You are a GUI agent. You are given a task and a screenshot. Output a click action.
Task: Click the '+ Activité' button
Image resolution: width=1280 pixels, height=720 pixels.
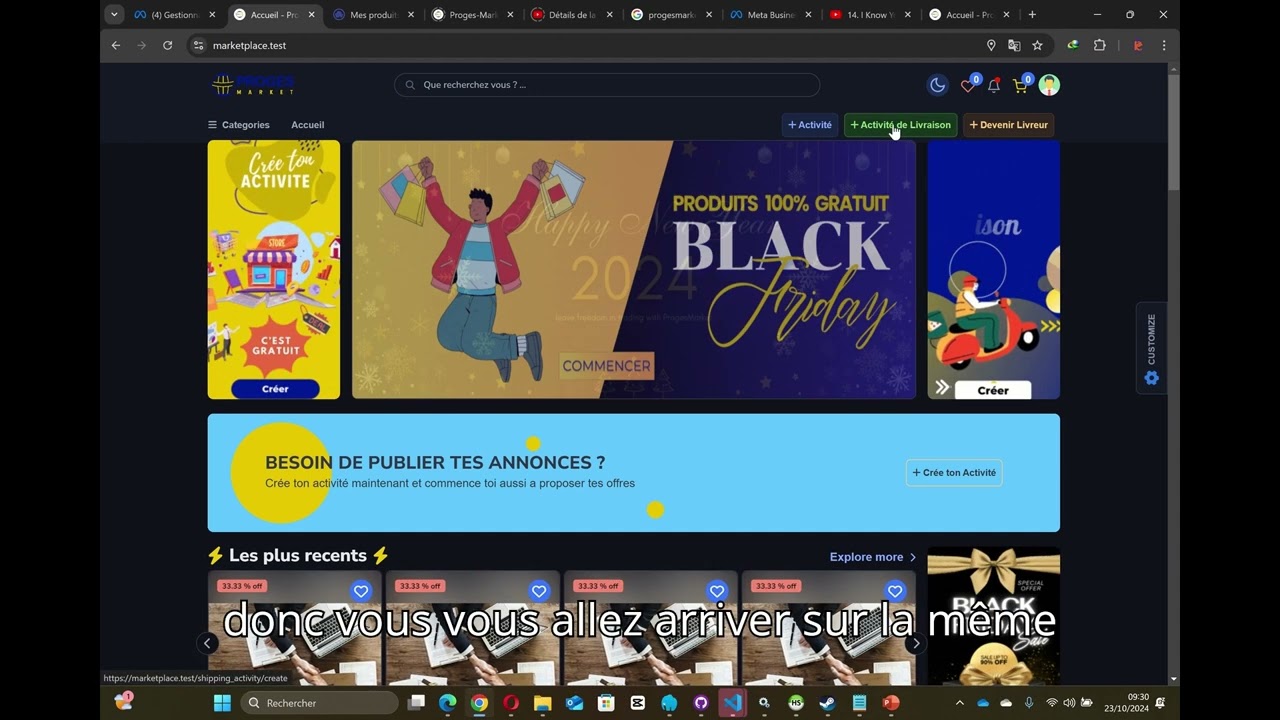(x=810, y=125)
